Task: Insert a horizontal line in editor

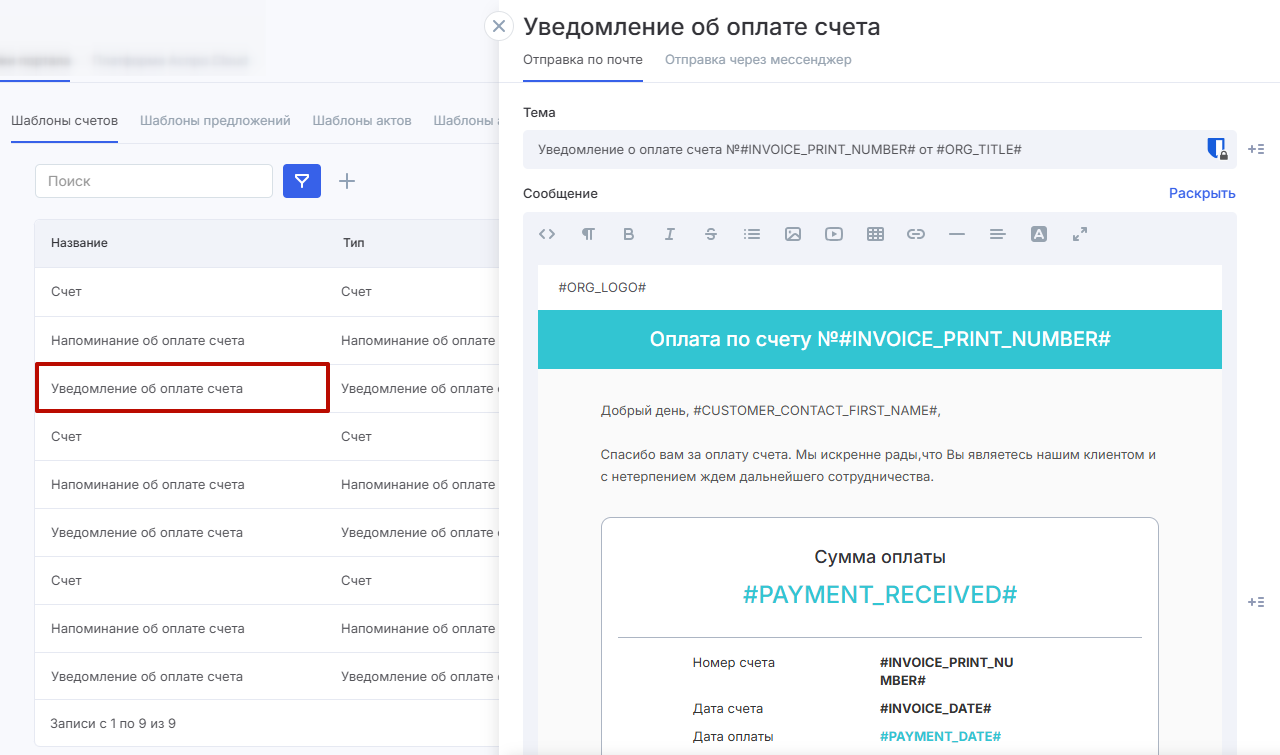Action: tap(957, 234)
